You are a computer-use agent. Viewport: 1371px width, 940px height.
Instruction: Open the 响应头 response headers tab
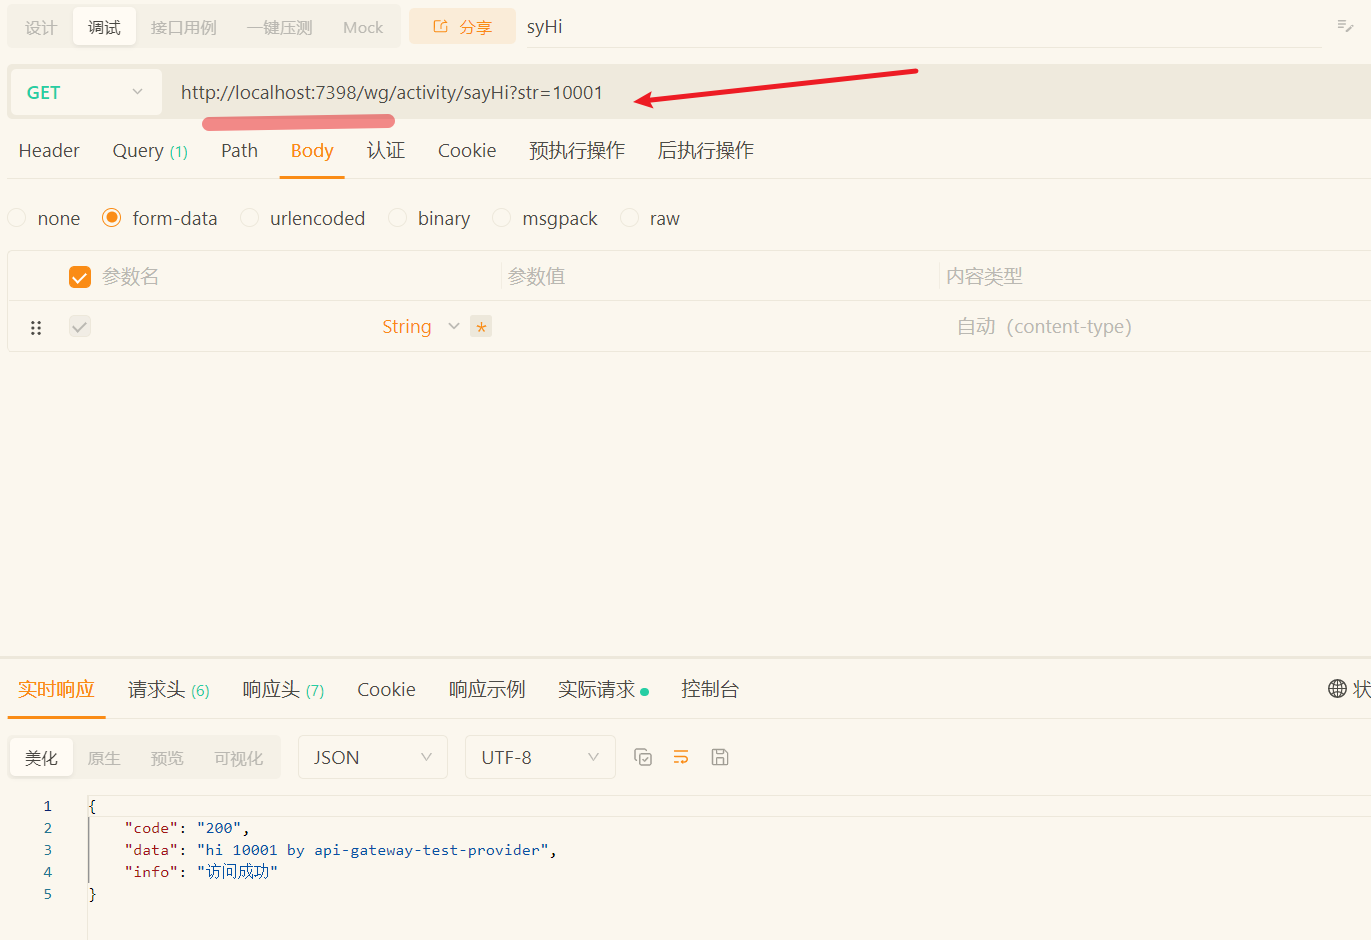283,689
